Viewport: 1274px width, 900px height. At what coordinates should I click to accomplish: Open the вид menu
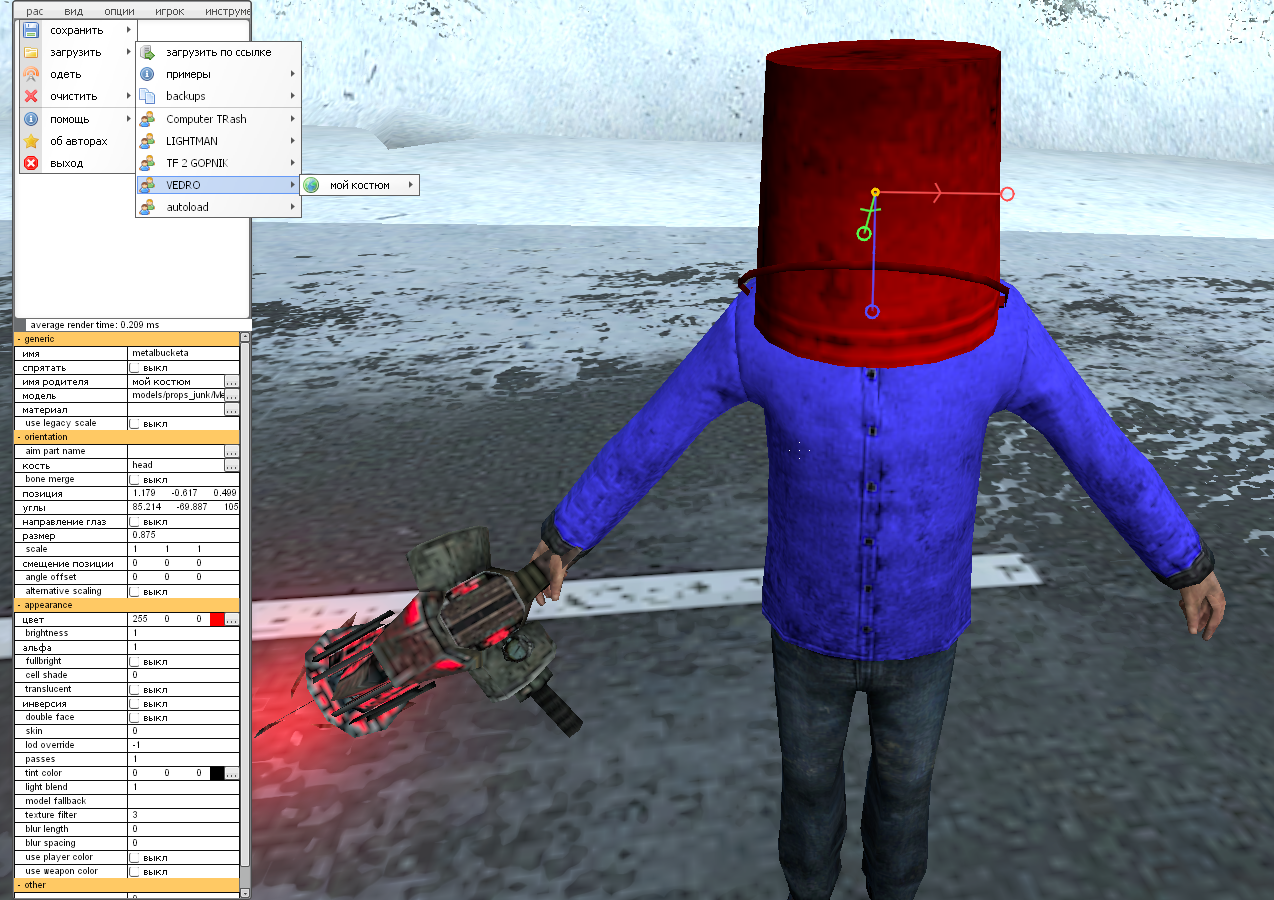(x=73, y=12)
